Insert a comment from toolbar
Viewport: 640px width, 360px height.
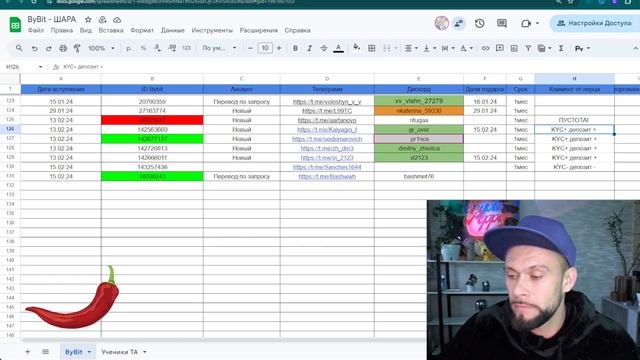coord(500,48)
